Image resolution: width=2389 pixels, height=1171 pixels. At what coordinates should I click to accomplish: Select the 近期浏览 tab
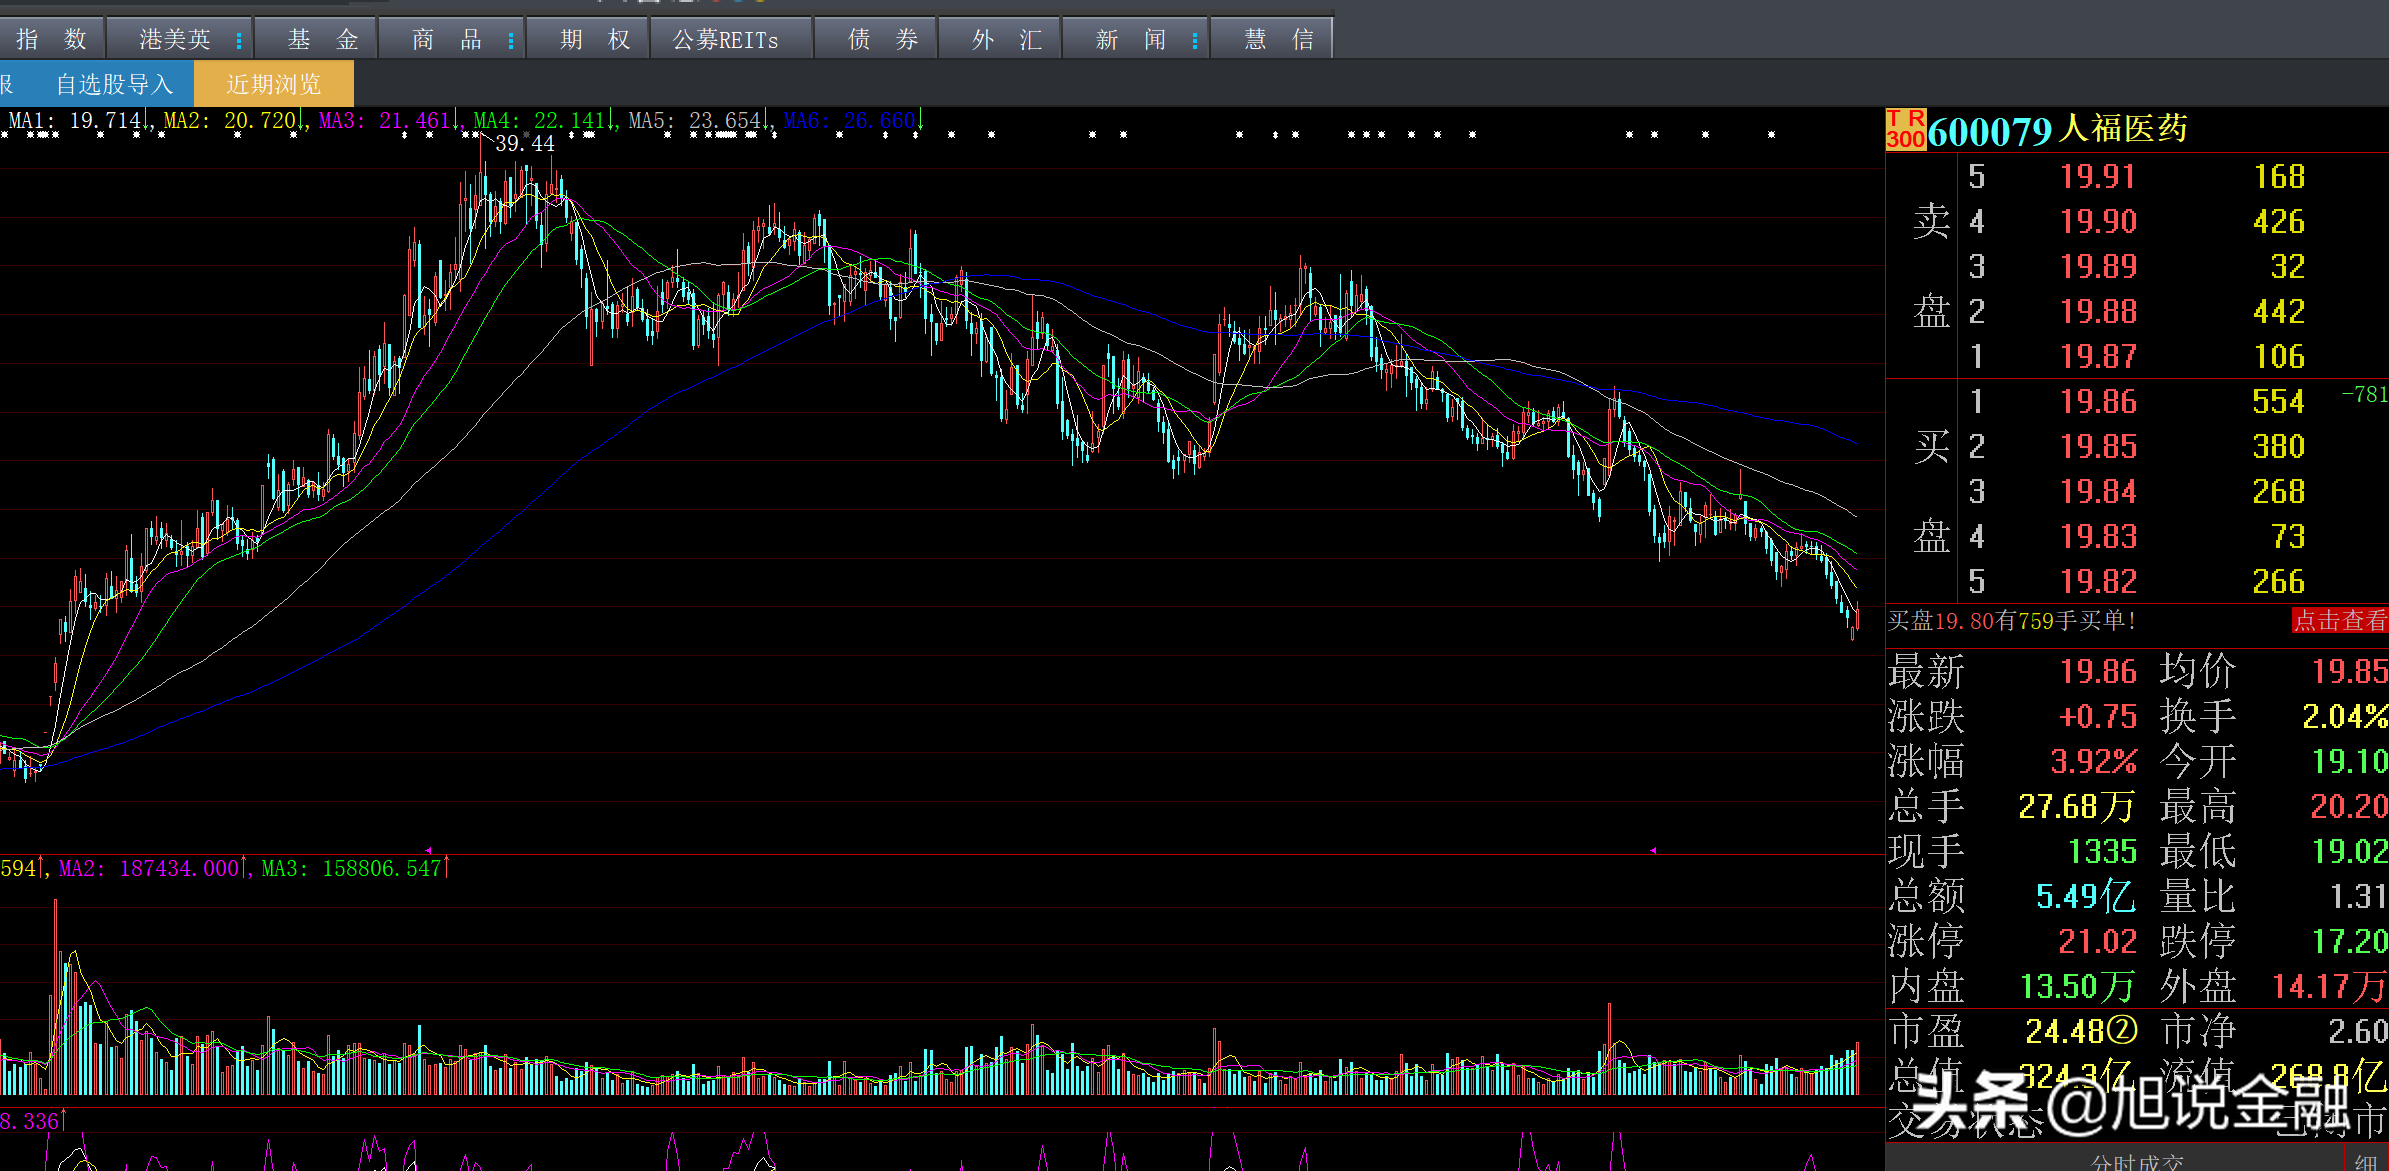click(273, 84)
